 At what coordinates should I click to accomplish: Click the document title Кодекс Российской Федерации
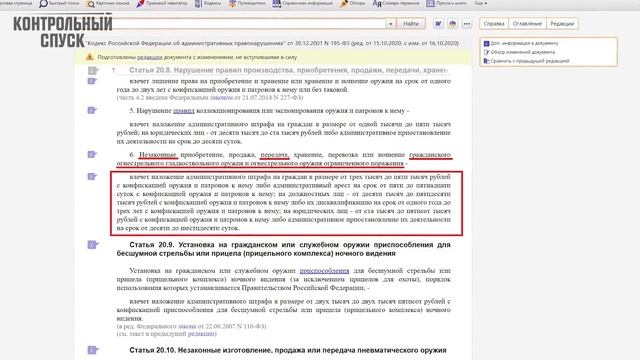pyautogui.click(x=272, y=43)
